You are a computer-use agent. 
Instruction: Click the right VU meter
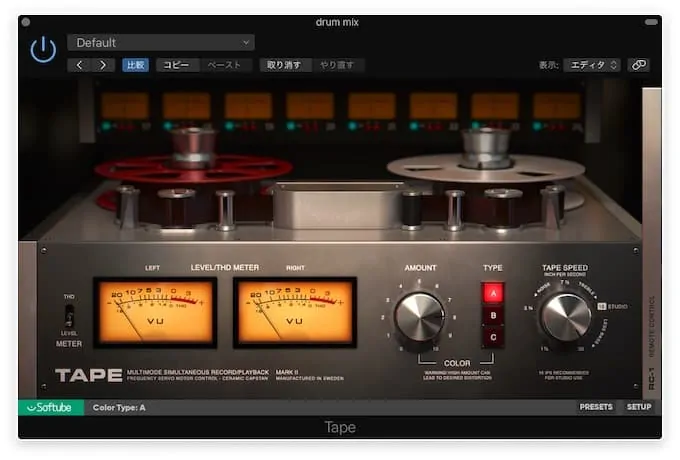(295, 312)
